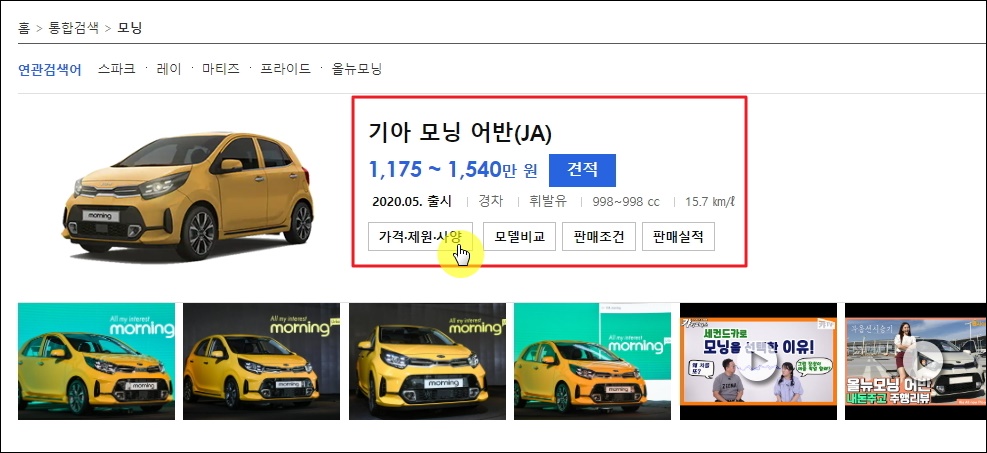987x453 pixels.
Task: Open second Morning photo on dark stage
Action: [261, 361]
